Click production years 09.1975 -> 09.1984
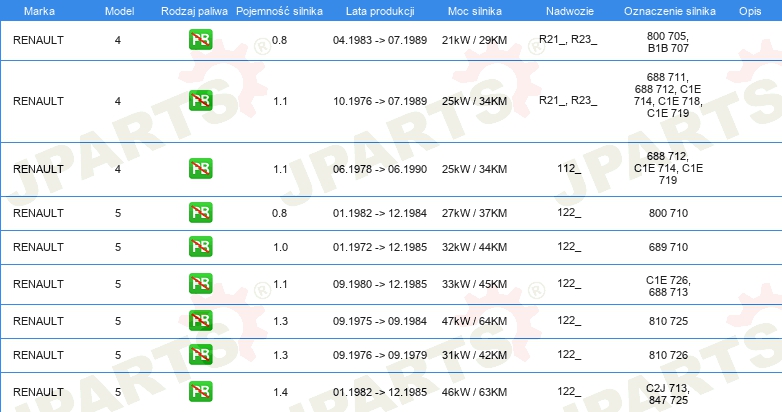Screen dimensions: 782x412 [x=380, y=321]
